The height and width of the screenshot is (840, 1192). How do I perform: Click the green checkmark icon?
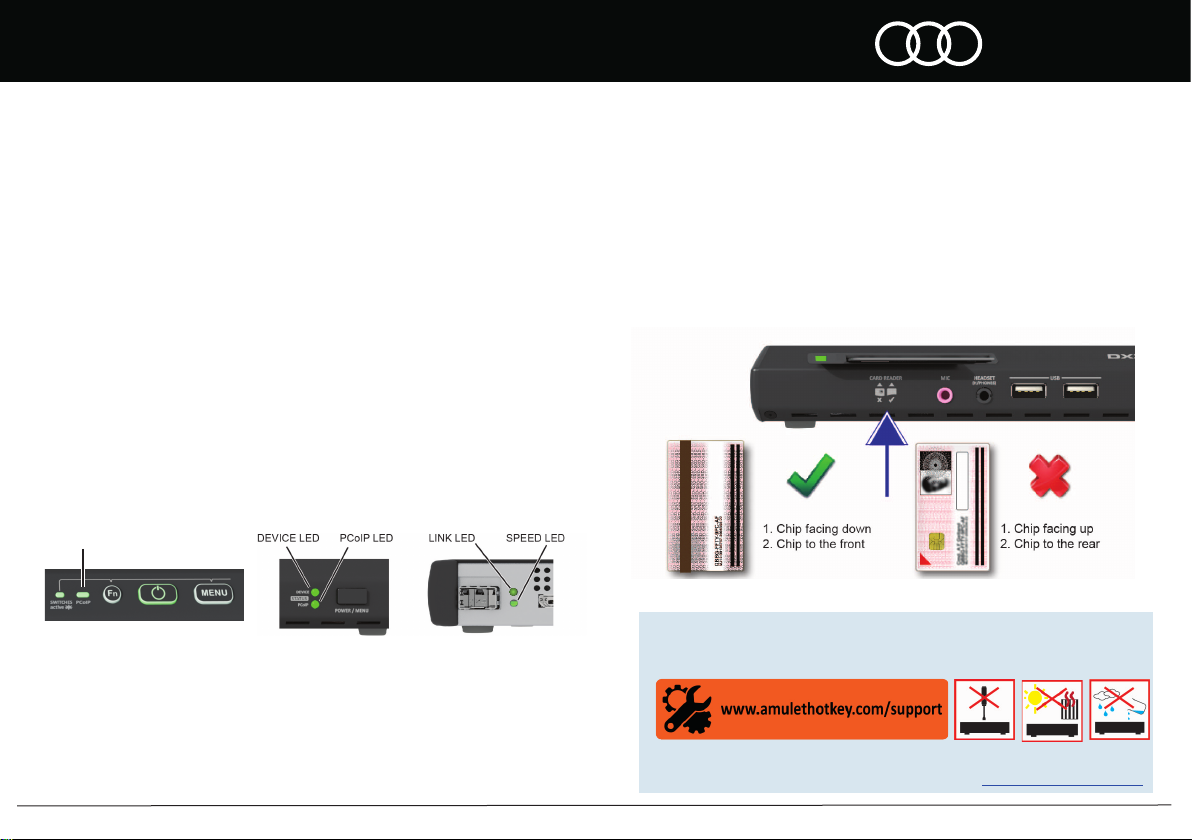click(810, 476)
